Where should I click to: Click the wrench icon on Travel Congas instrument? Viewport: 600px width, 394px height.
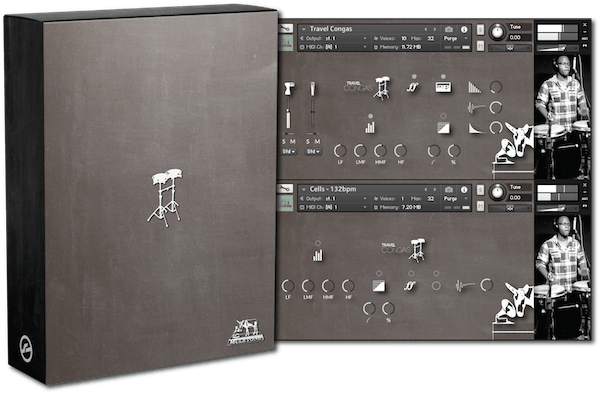(285, 28)
